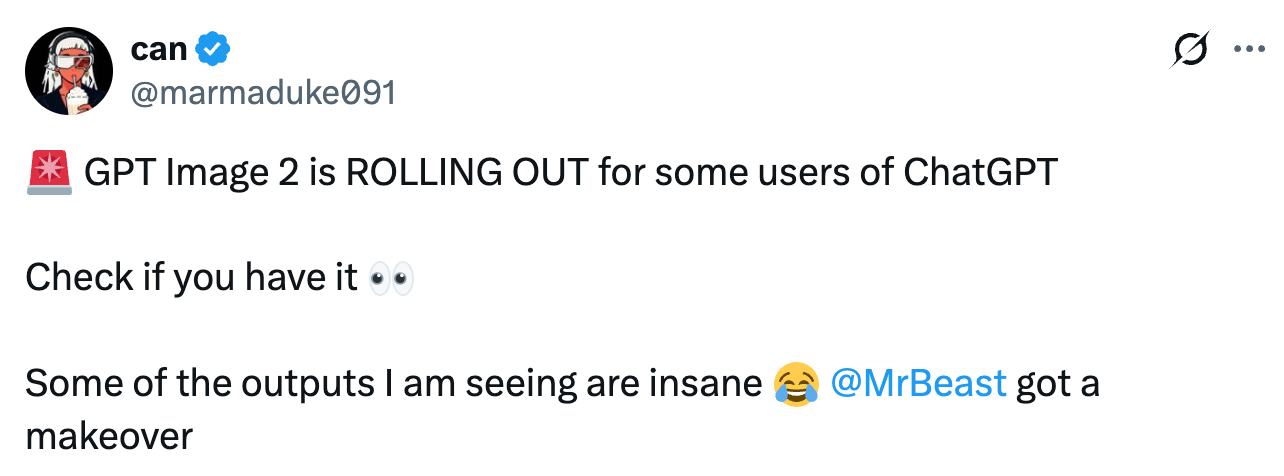Click the words "got a" after the mention
This screenshot has height=476, width=1284.
[x=1058, y=383]
